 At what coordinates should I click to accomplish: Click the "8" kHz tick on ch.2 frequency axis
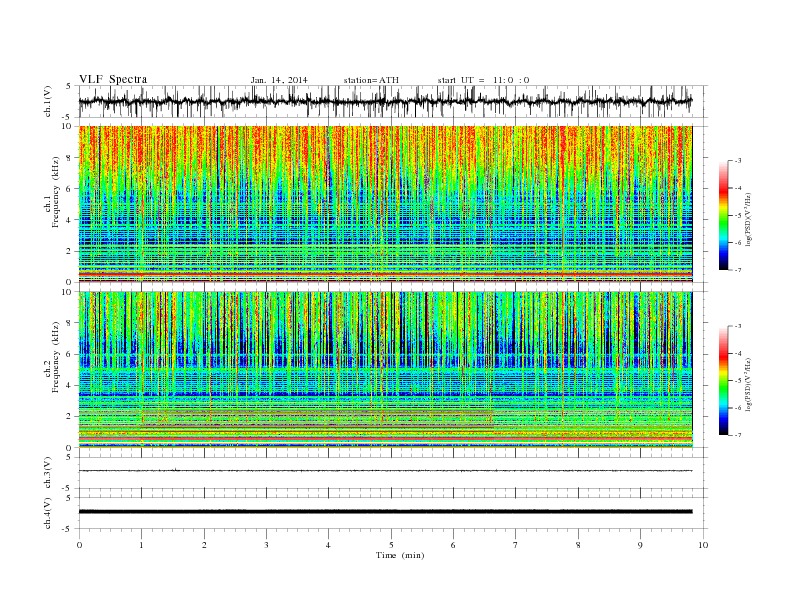point(69,323)
